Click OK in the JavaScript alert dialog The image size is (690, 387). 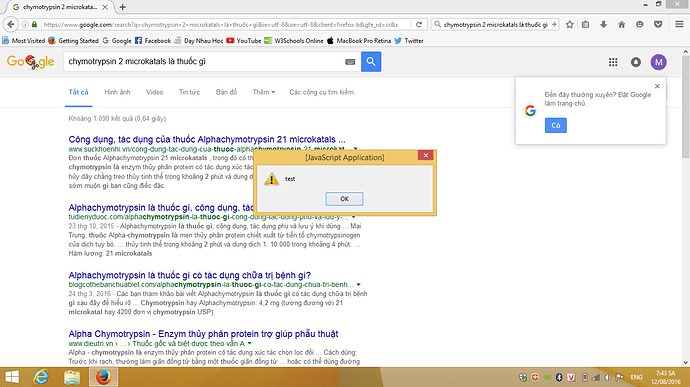click(344, 199)
